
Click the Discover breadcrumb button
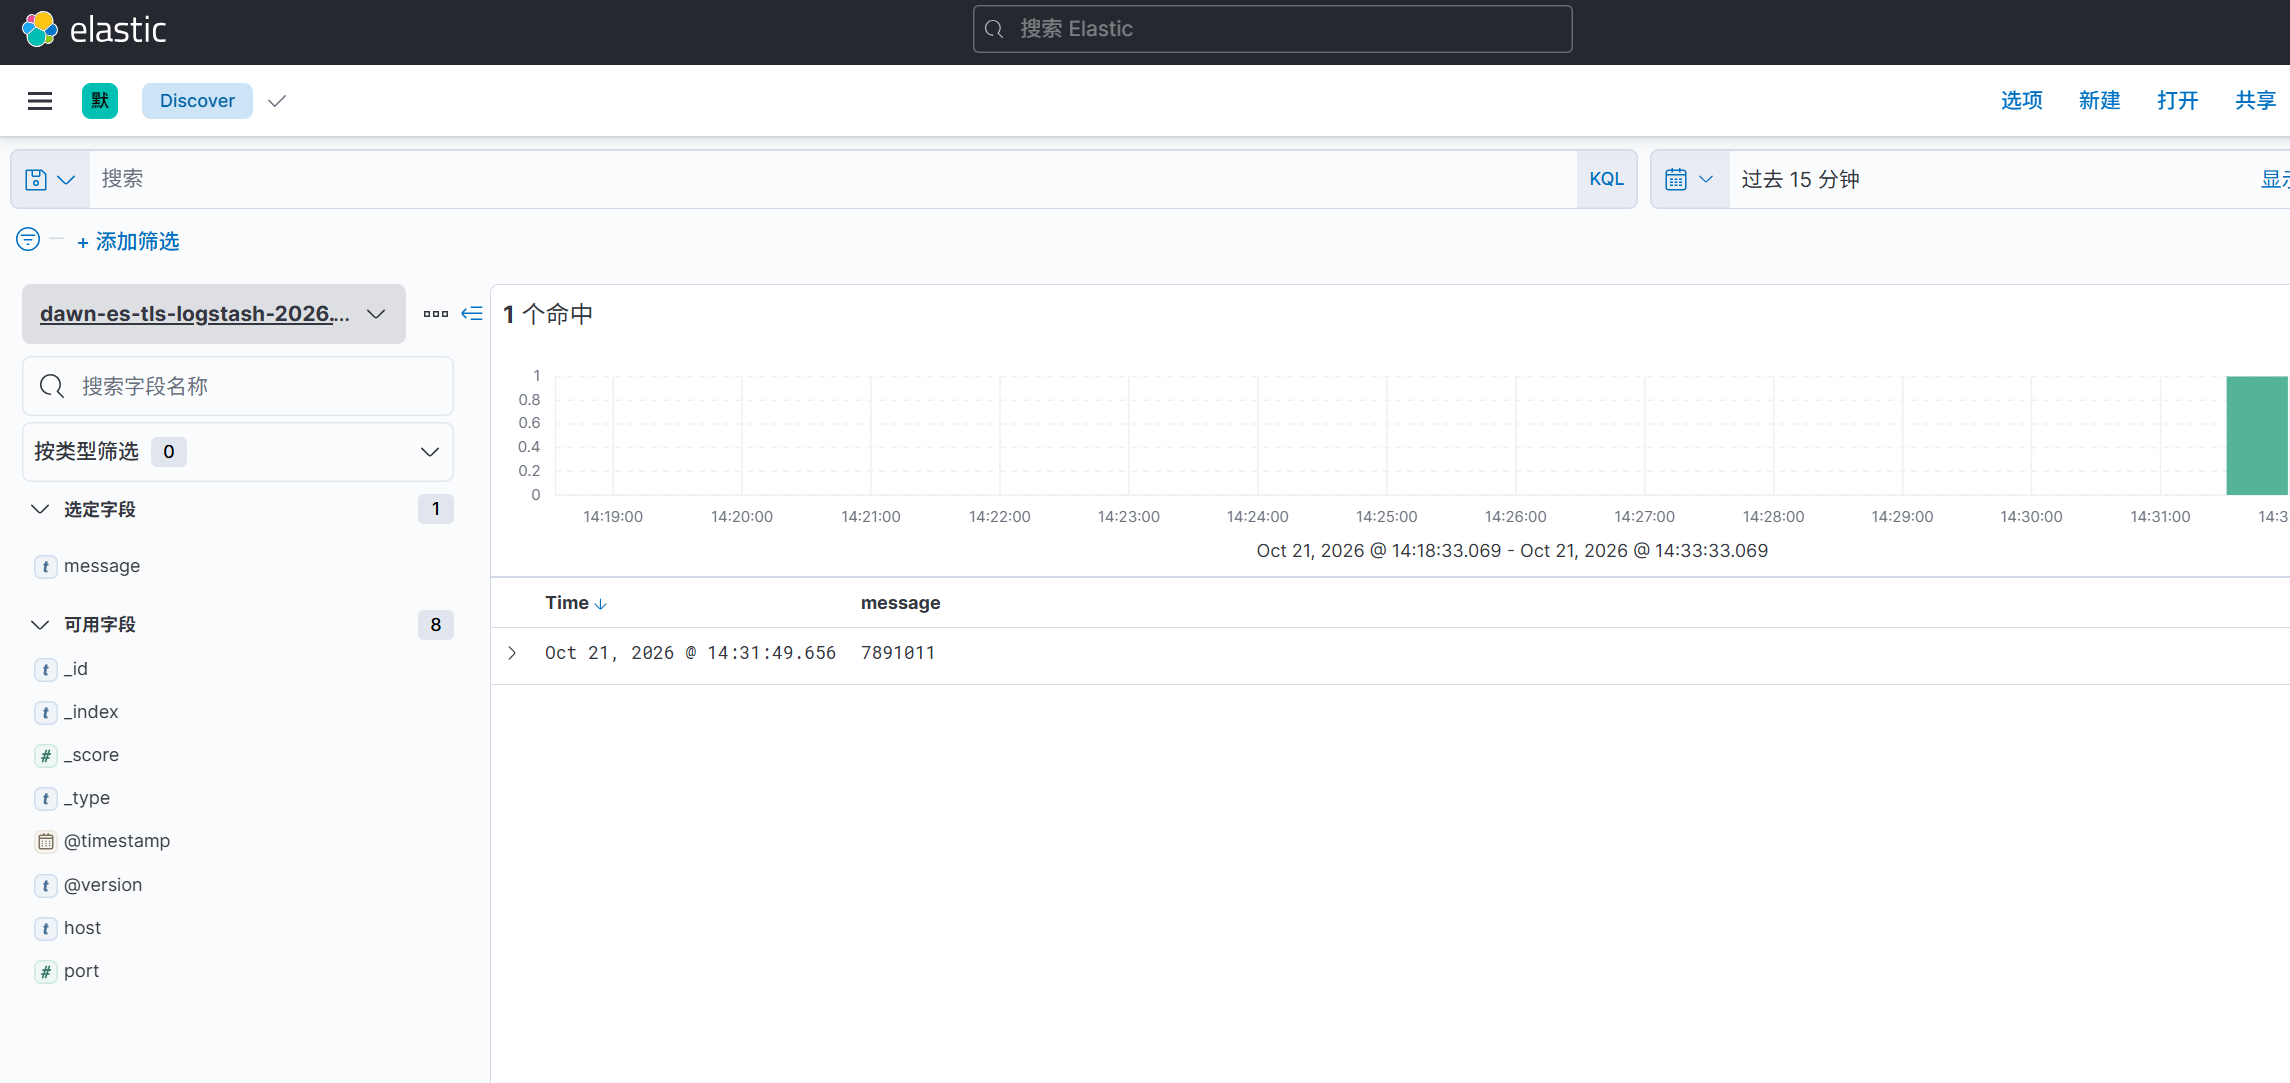(x=197, y=101)
